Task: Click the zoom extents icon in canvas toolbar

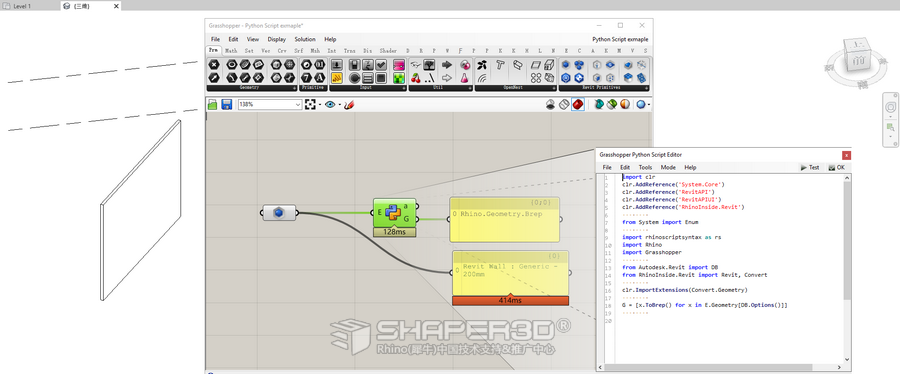Action: tap(311, 104)
